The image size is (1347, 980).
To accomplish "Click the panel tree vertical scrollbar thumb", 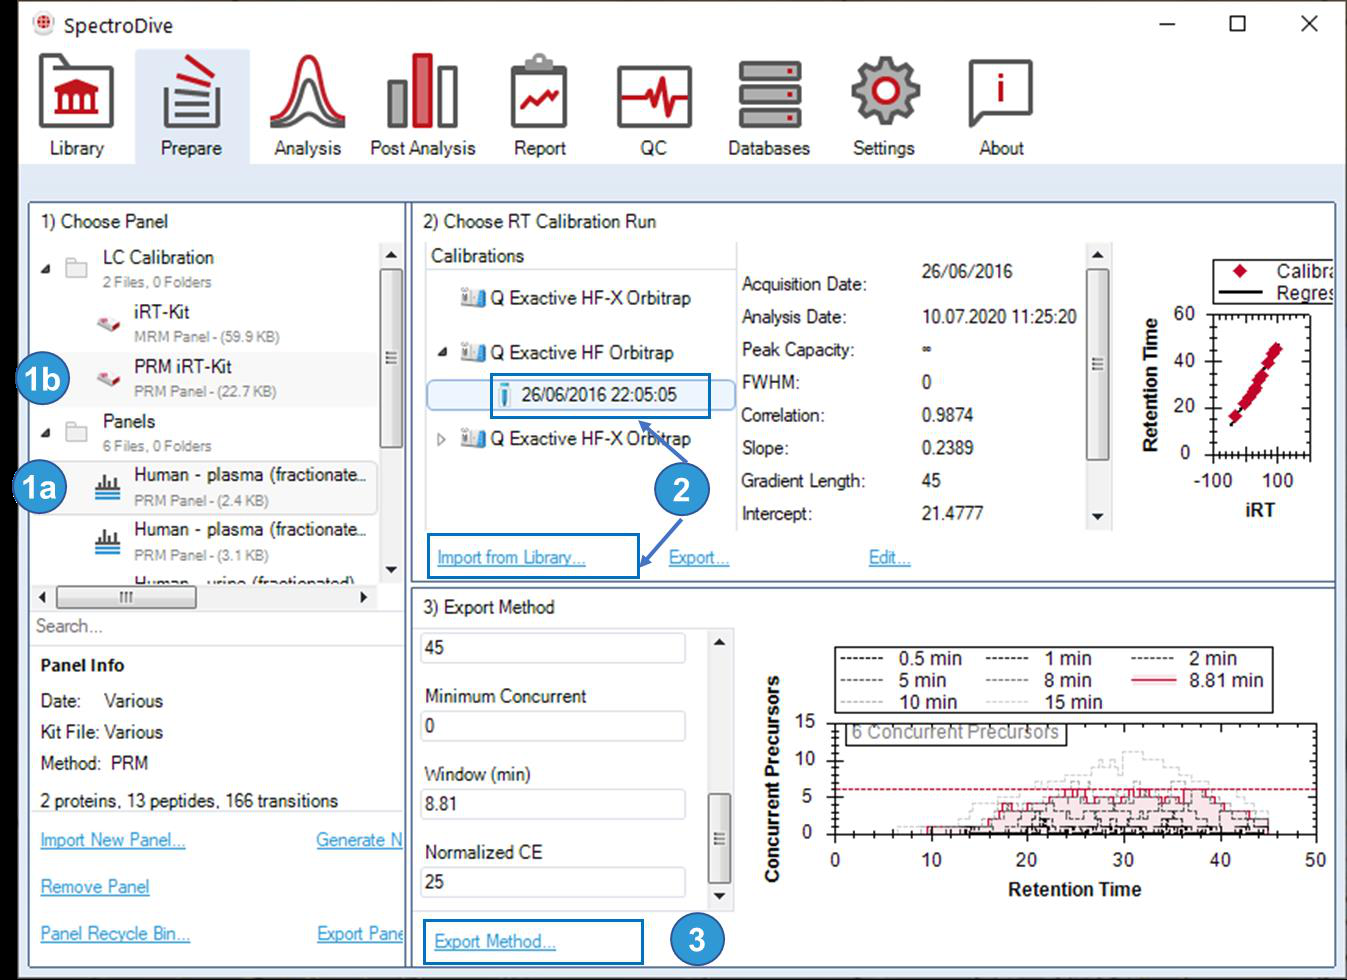I will 391,358.
